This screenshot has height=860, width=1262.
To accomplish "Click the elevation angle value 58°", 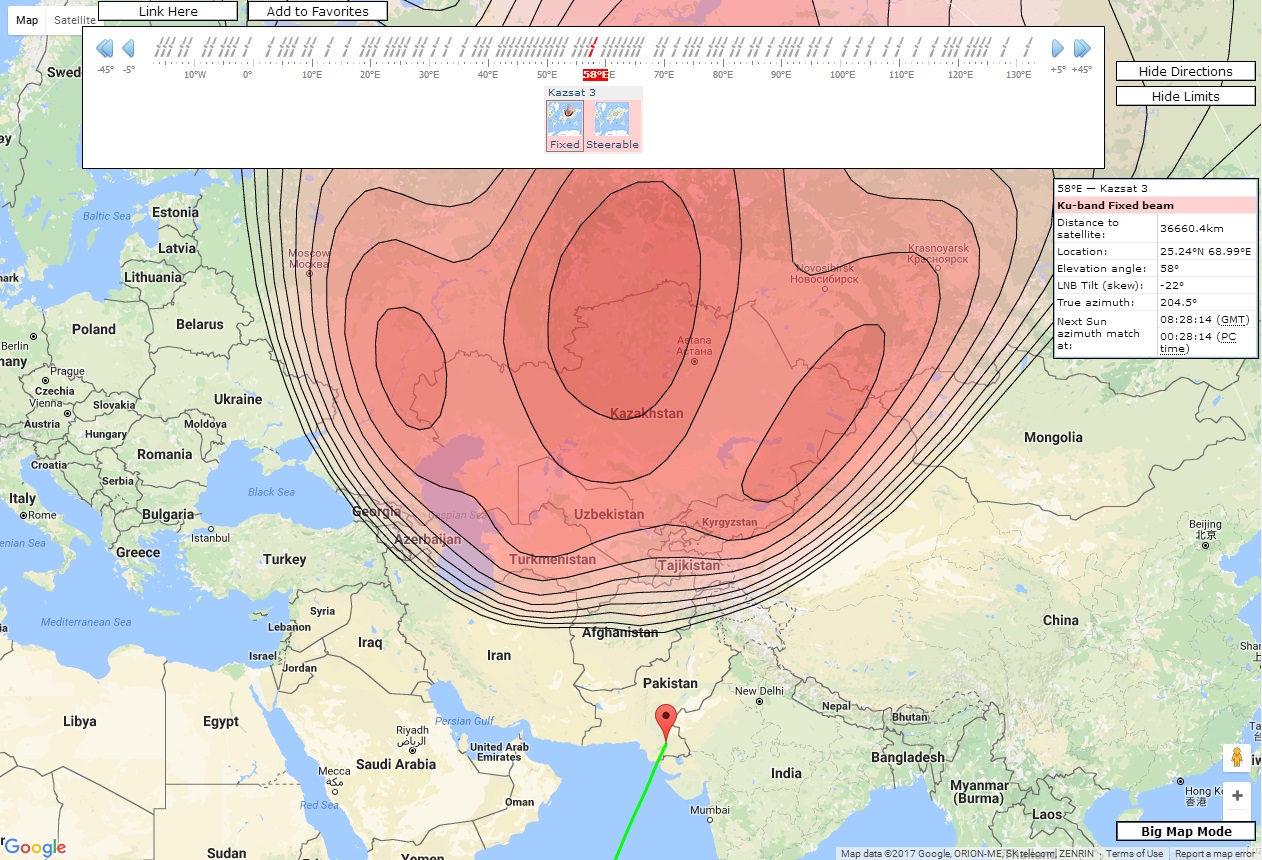I will coord(1168,268).
